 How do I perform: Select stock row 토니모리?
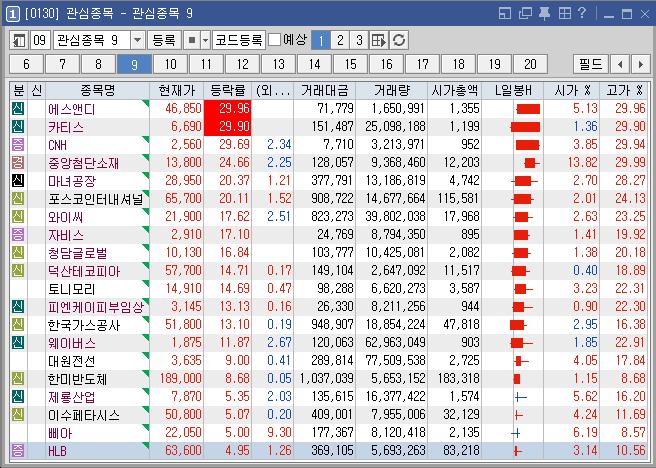tap(328, 289)
